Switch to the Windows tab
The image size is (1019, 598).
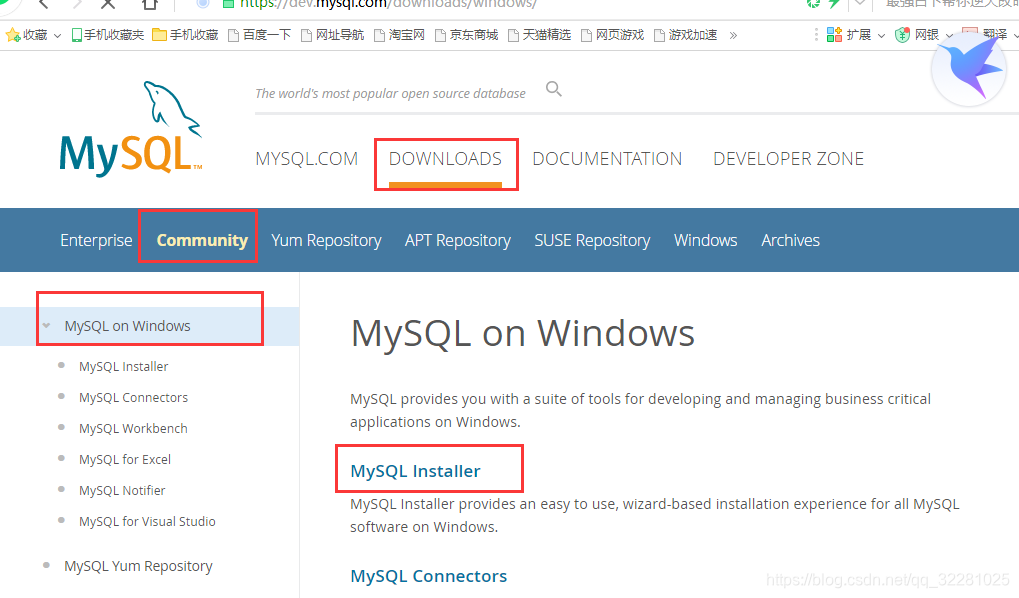[706, 240]
